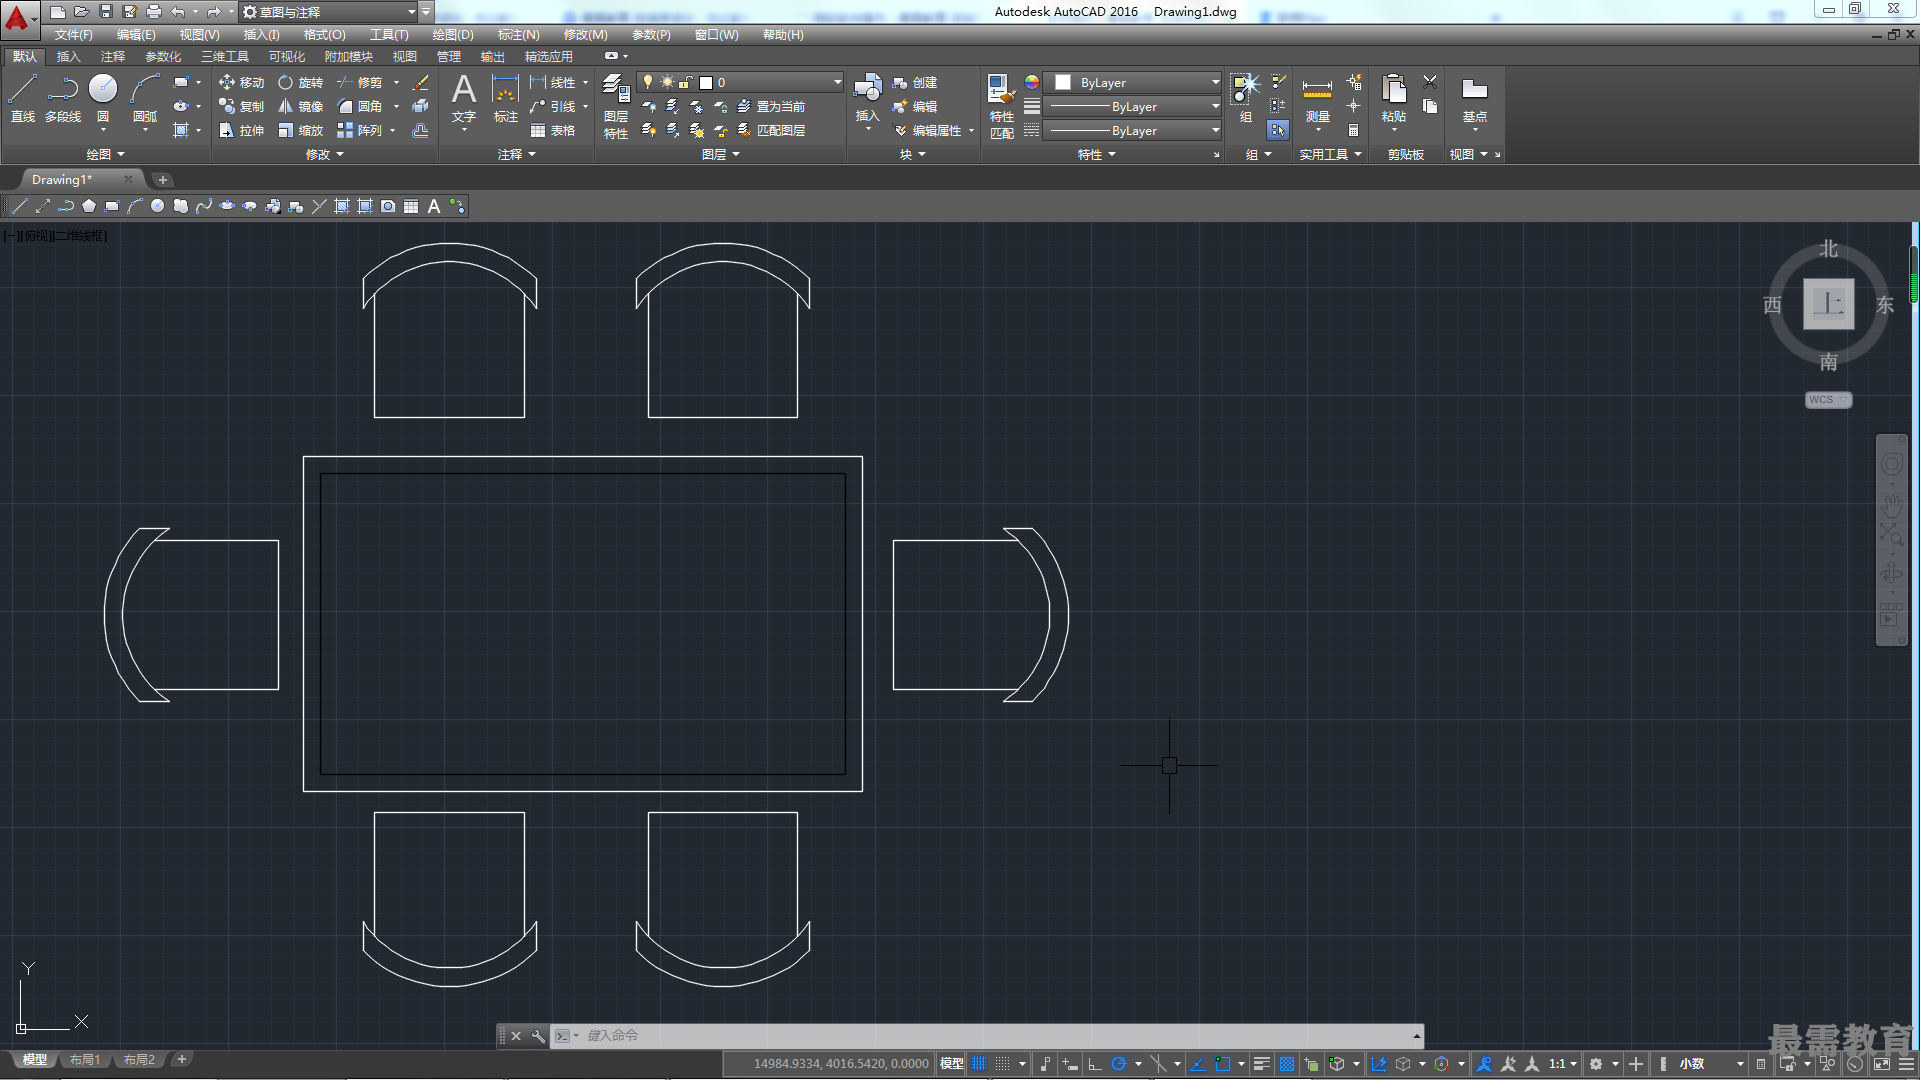Click the Mirror (镜像) tool

[x=301, y=106]
